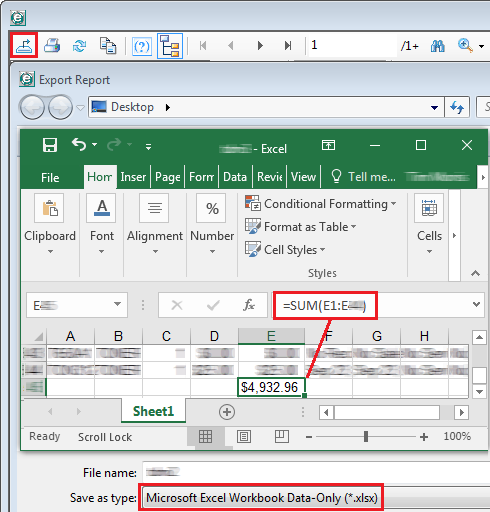
Task: Click the Print report icon
Action: click(52, 45)
